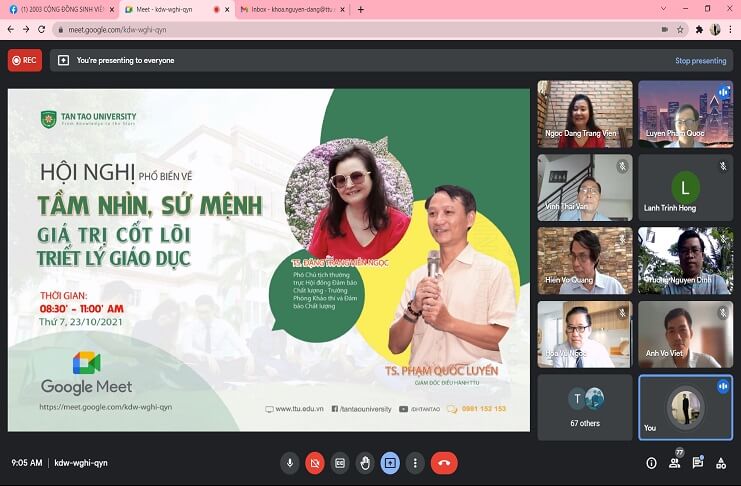Open the 67 others participants tile
This screenshot has height=486, width=741.
click(x=585, y=408)
